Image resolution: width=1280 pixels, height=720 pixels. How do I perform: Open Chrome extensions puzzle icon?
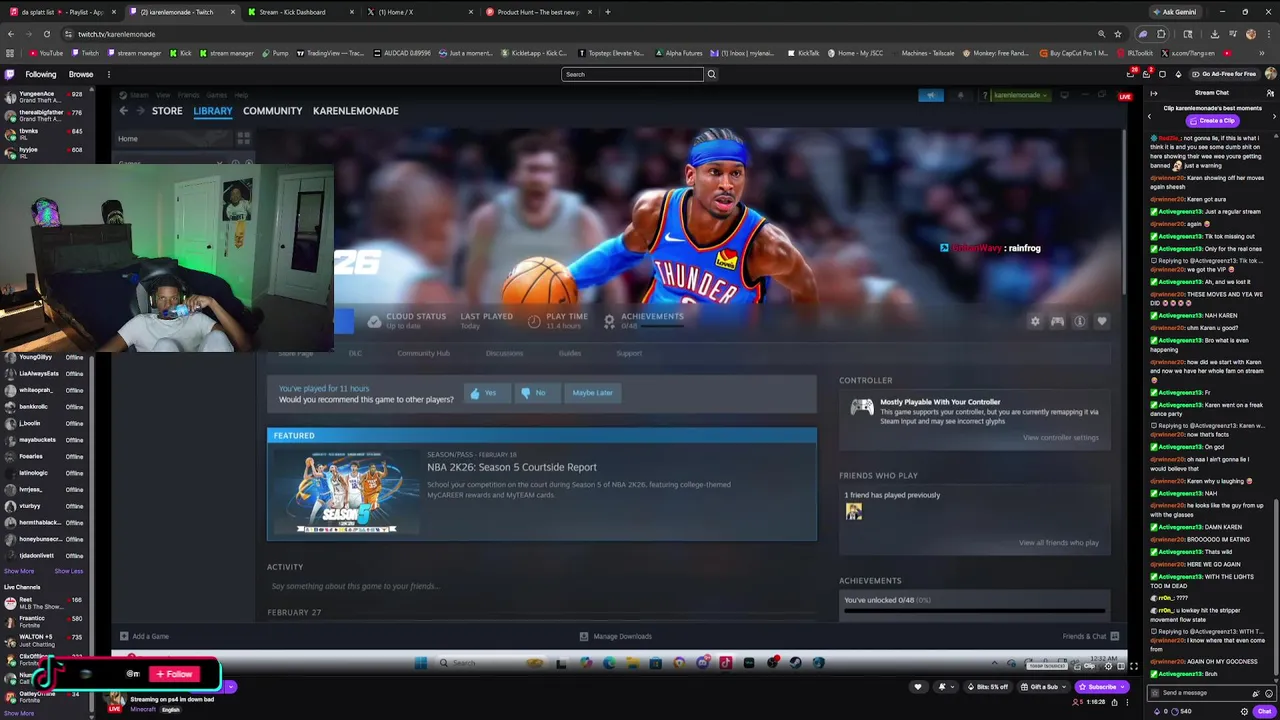pyautogui.click(x=1161, y=34)
